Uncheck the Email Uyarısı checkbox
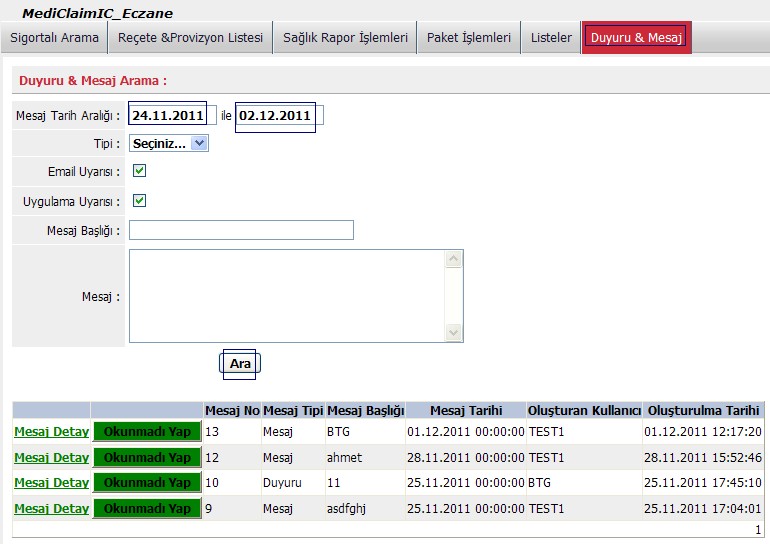The width and height of the screenshot is (770, 544). [x=140, y=172]
